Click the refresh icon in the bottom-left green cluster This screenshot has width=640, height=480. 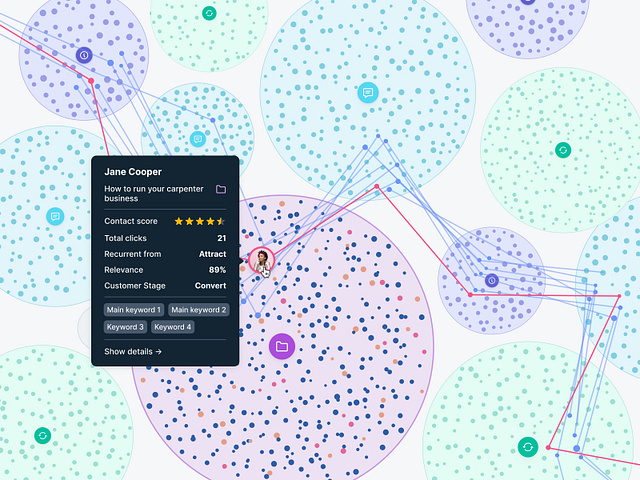coord(42,436)
